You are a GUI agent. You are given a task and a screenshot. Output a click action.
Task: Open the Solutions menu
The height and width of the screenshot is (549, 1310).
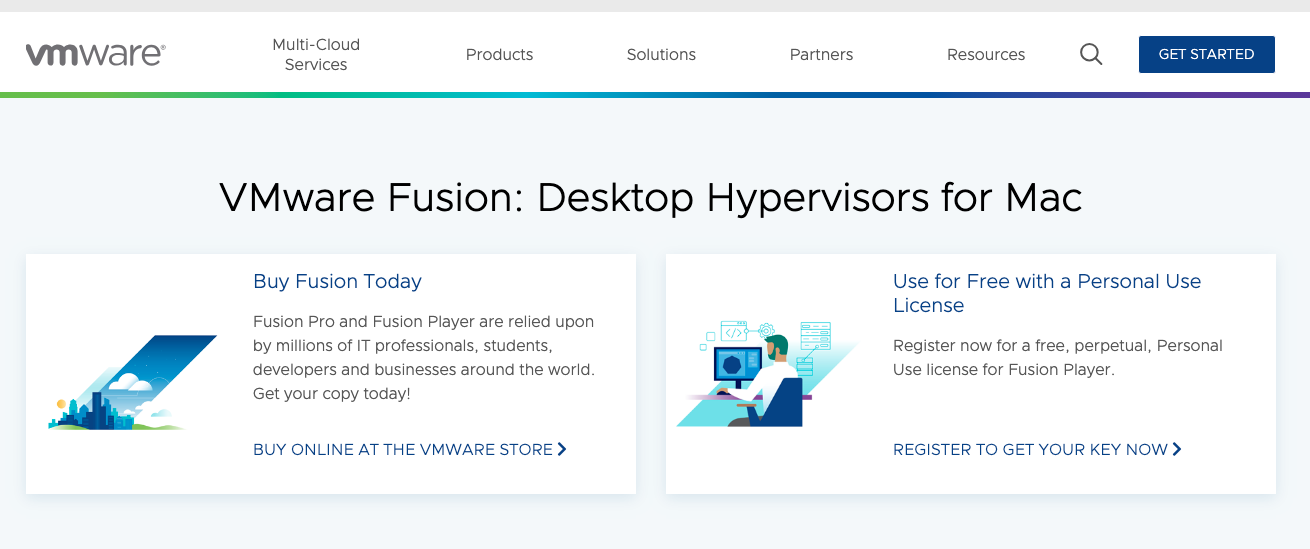pyautogui.click(x=661, y=54)
